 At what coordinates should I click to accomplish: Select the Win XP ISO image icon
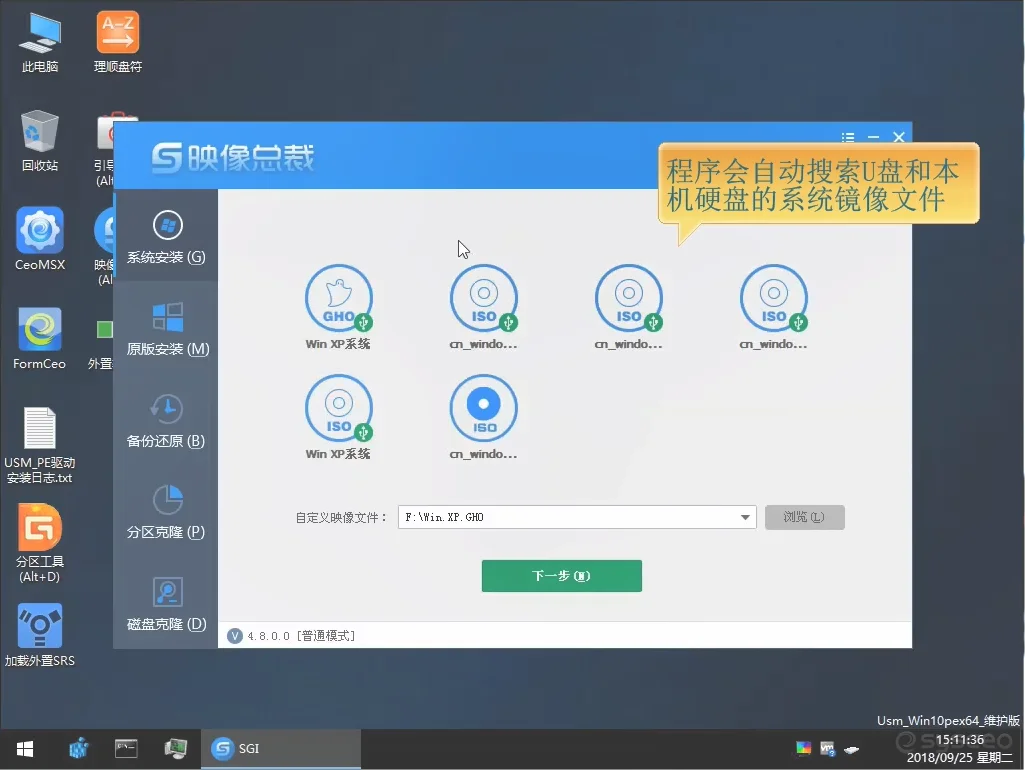click(x=338, y=409)
